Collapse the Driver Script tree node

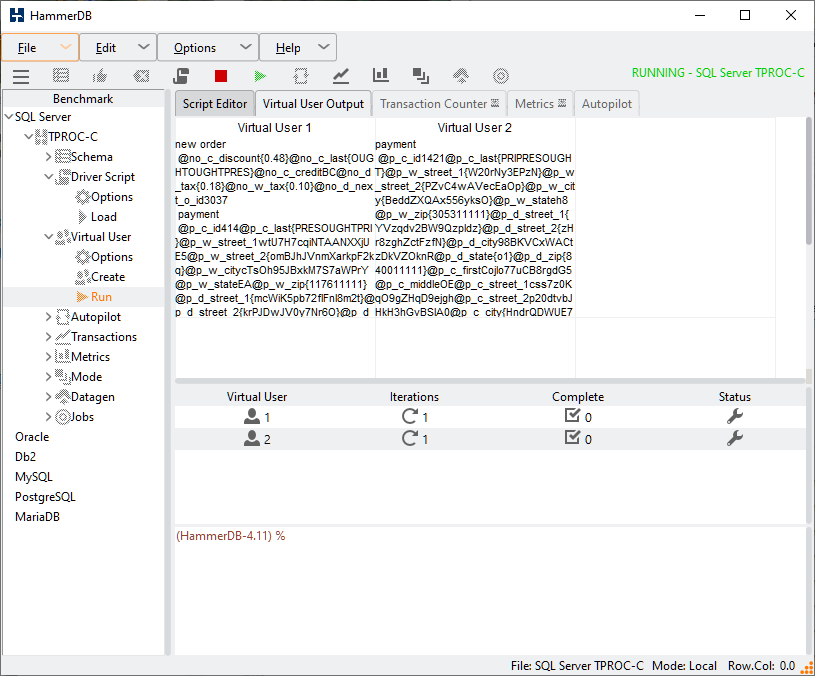click(48, 177)
